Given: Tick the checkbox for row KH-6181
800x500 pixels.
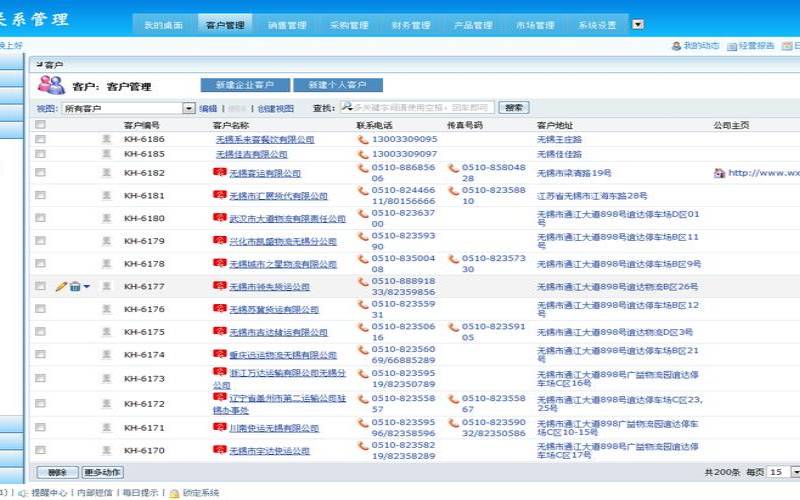Looking at the screenshot, I should tap(40, 195).
